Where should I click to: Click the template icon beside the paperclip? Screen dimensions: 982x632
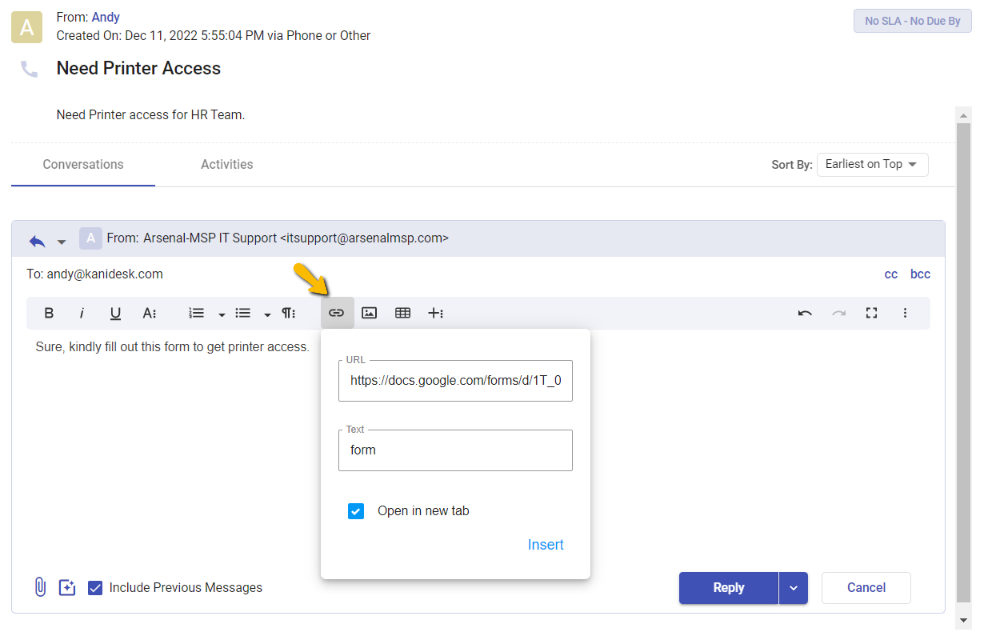click(67, 588)
